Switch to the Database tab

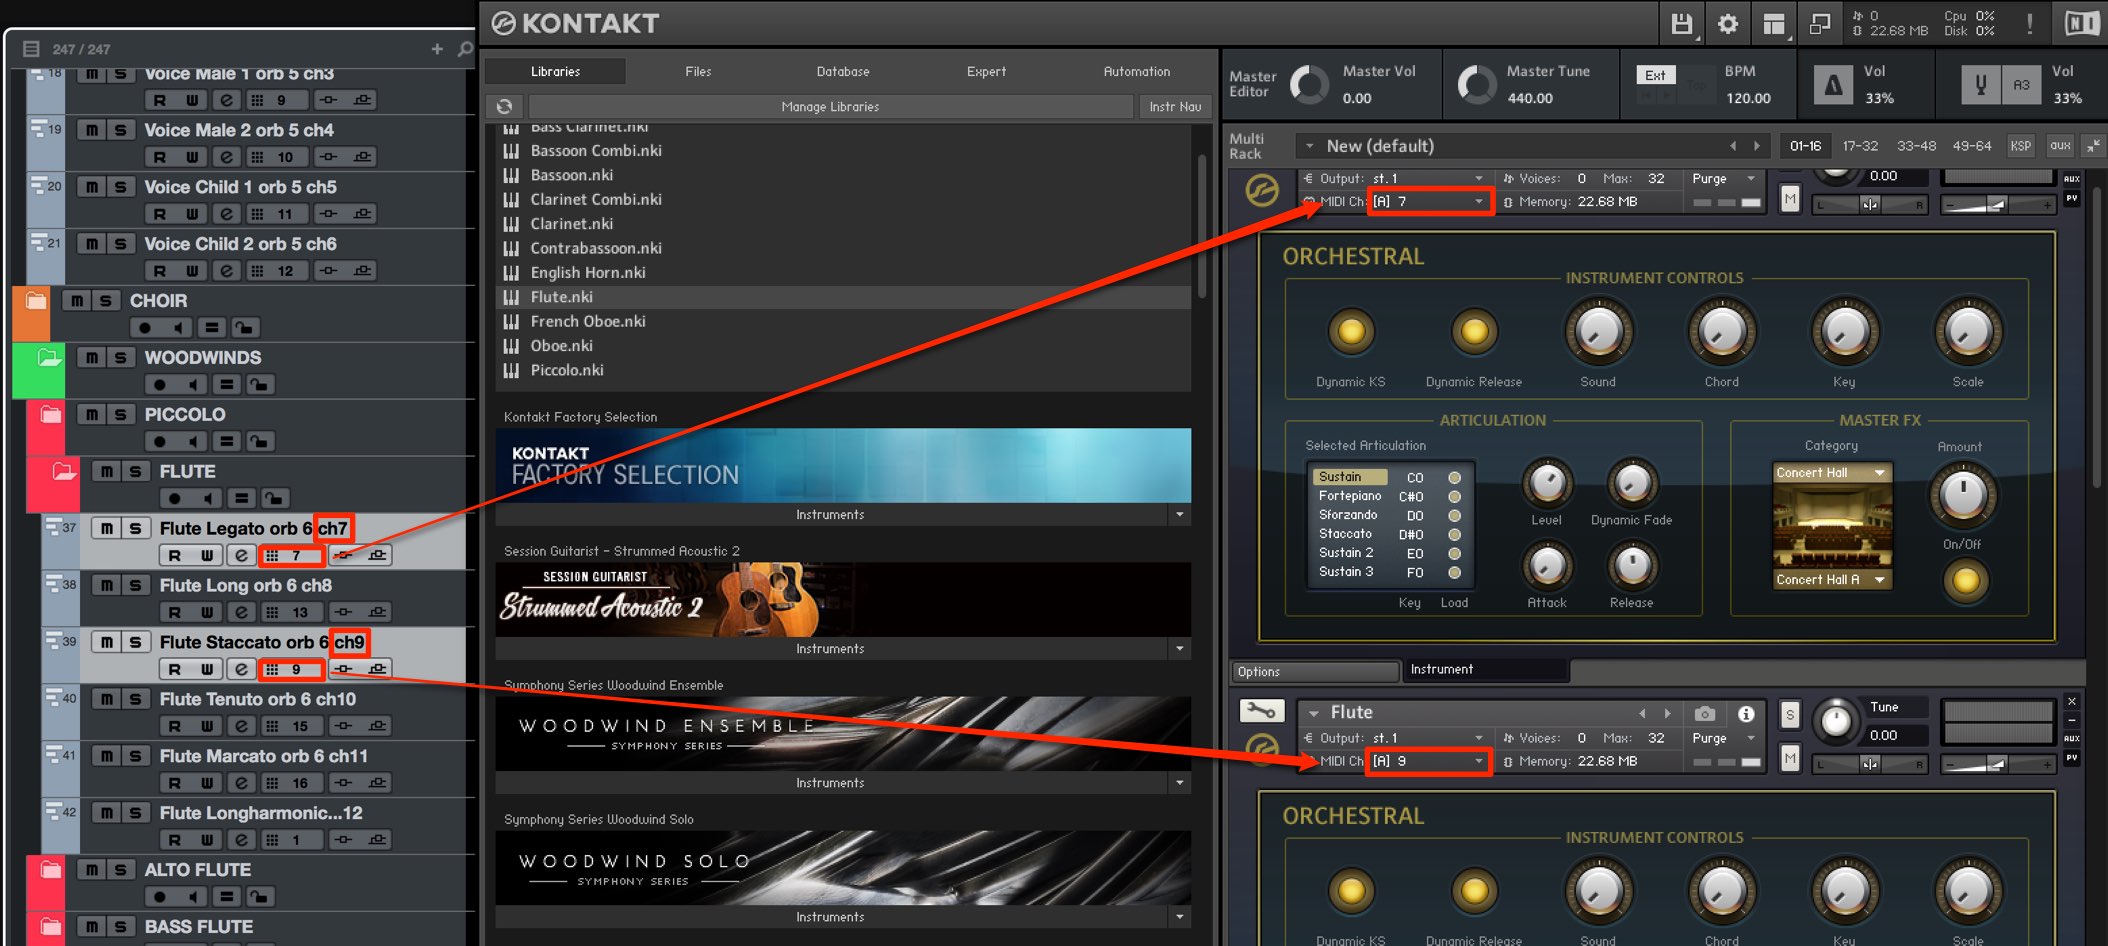tap(843, 71)
